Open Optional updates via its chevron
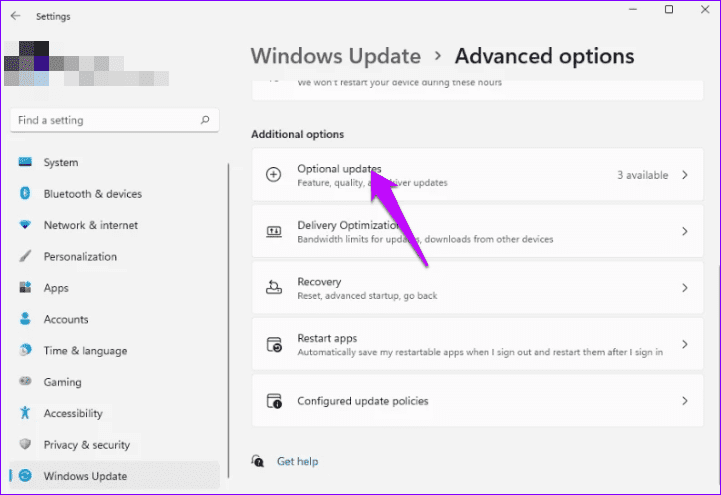The image size is (721, 495). point(685,175)
